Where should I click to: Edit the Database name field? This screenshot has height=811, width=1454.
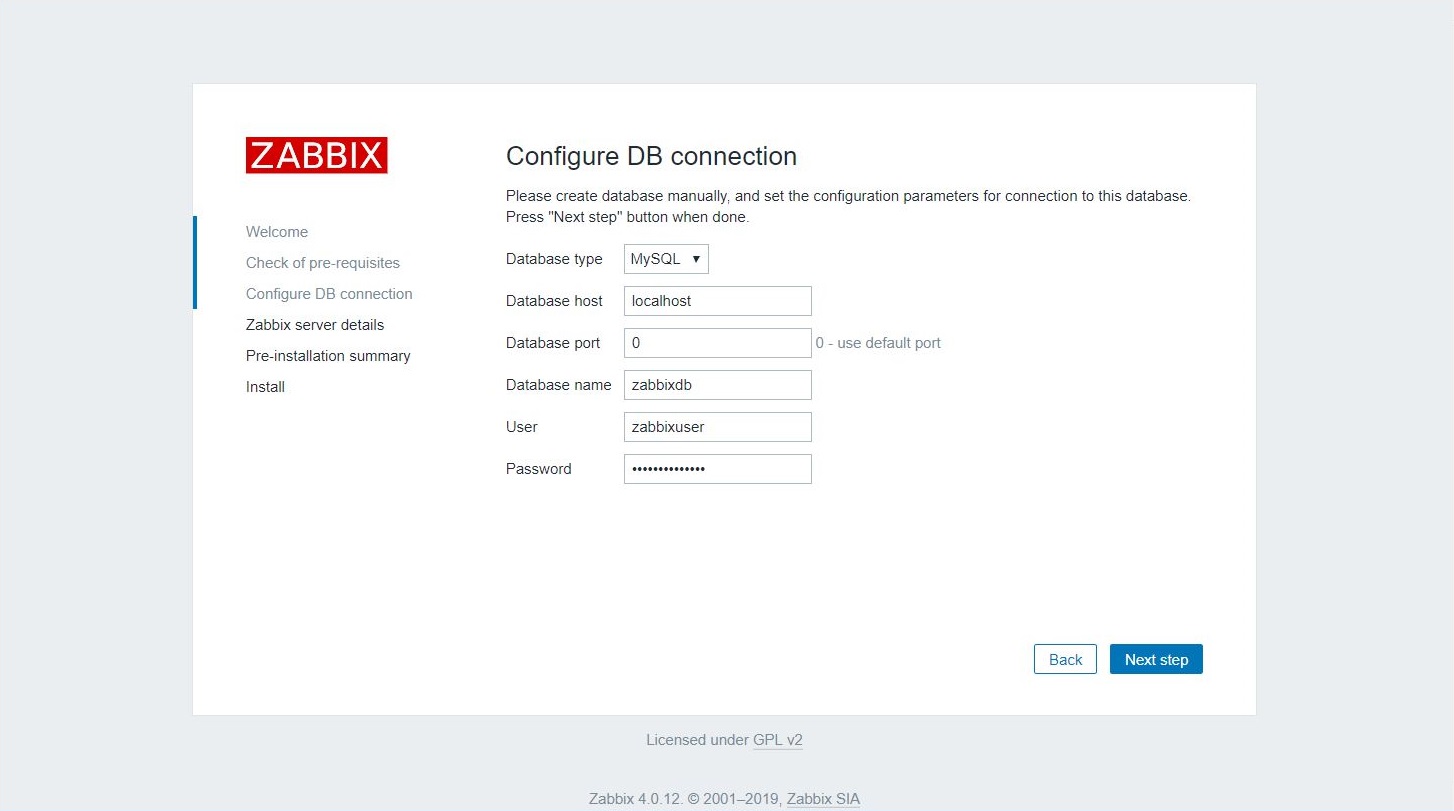pos(717,385)
